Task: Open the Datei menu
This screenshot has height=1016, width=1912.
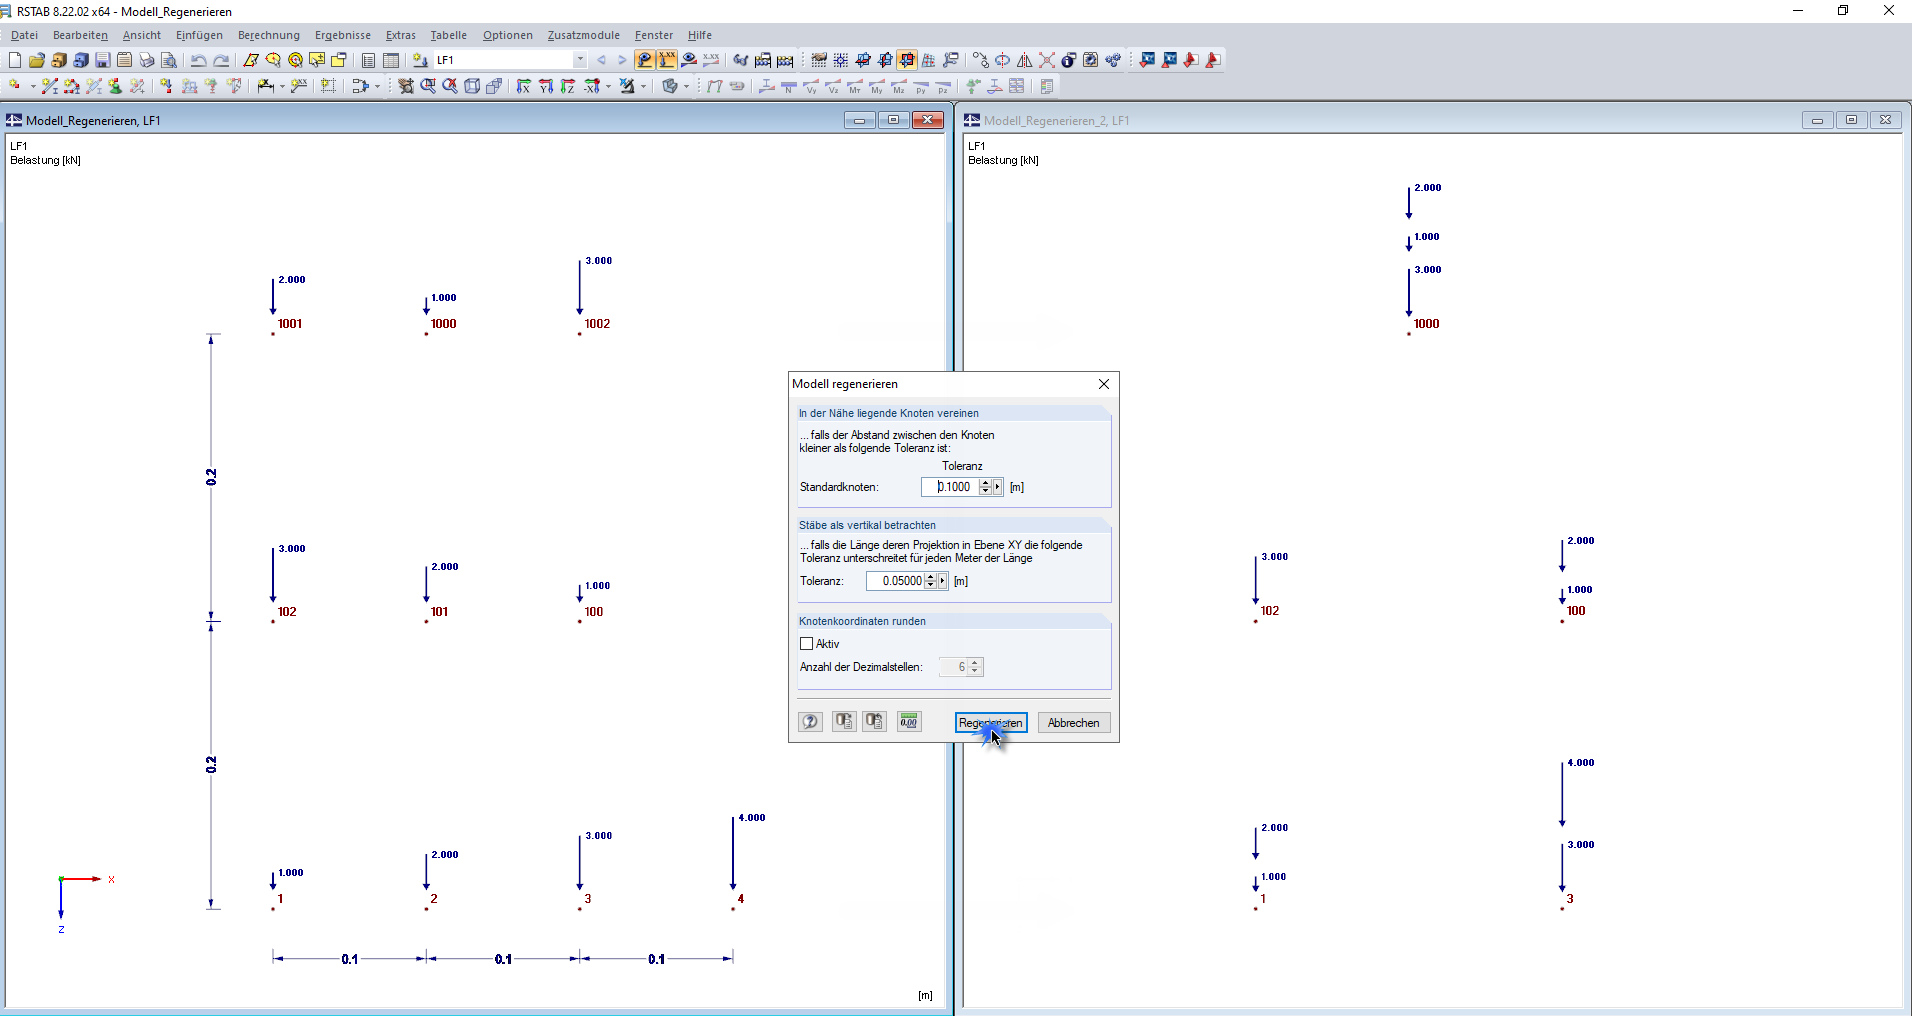Action: (x=24, y=35)
